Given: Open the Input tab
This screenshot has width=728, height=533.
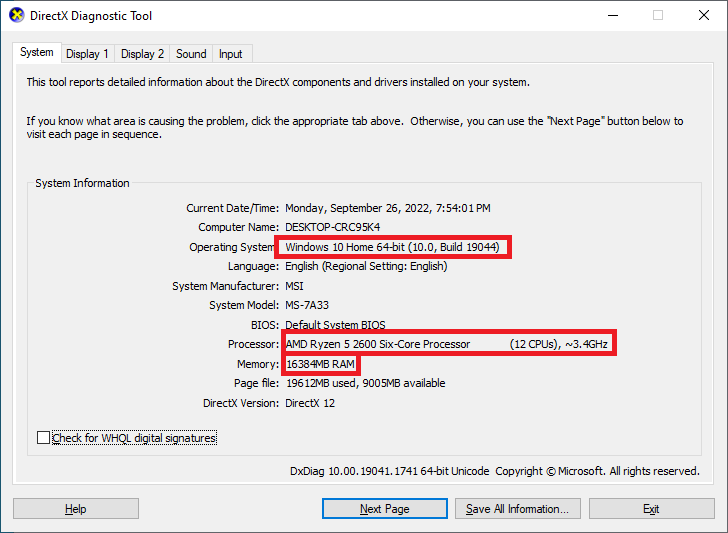Looking at the screenshot, I should 230,54.
